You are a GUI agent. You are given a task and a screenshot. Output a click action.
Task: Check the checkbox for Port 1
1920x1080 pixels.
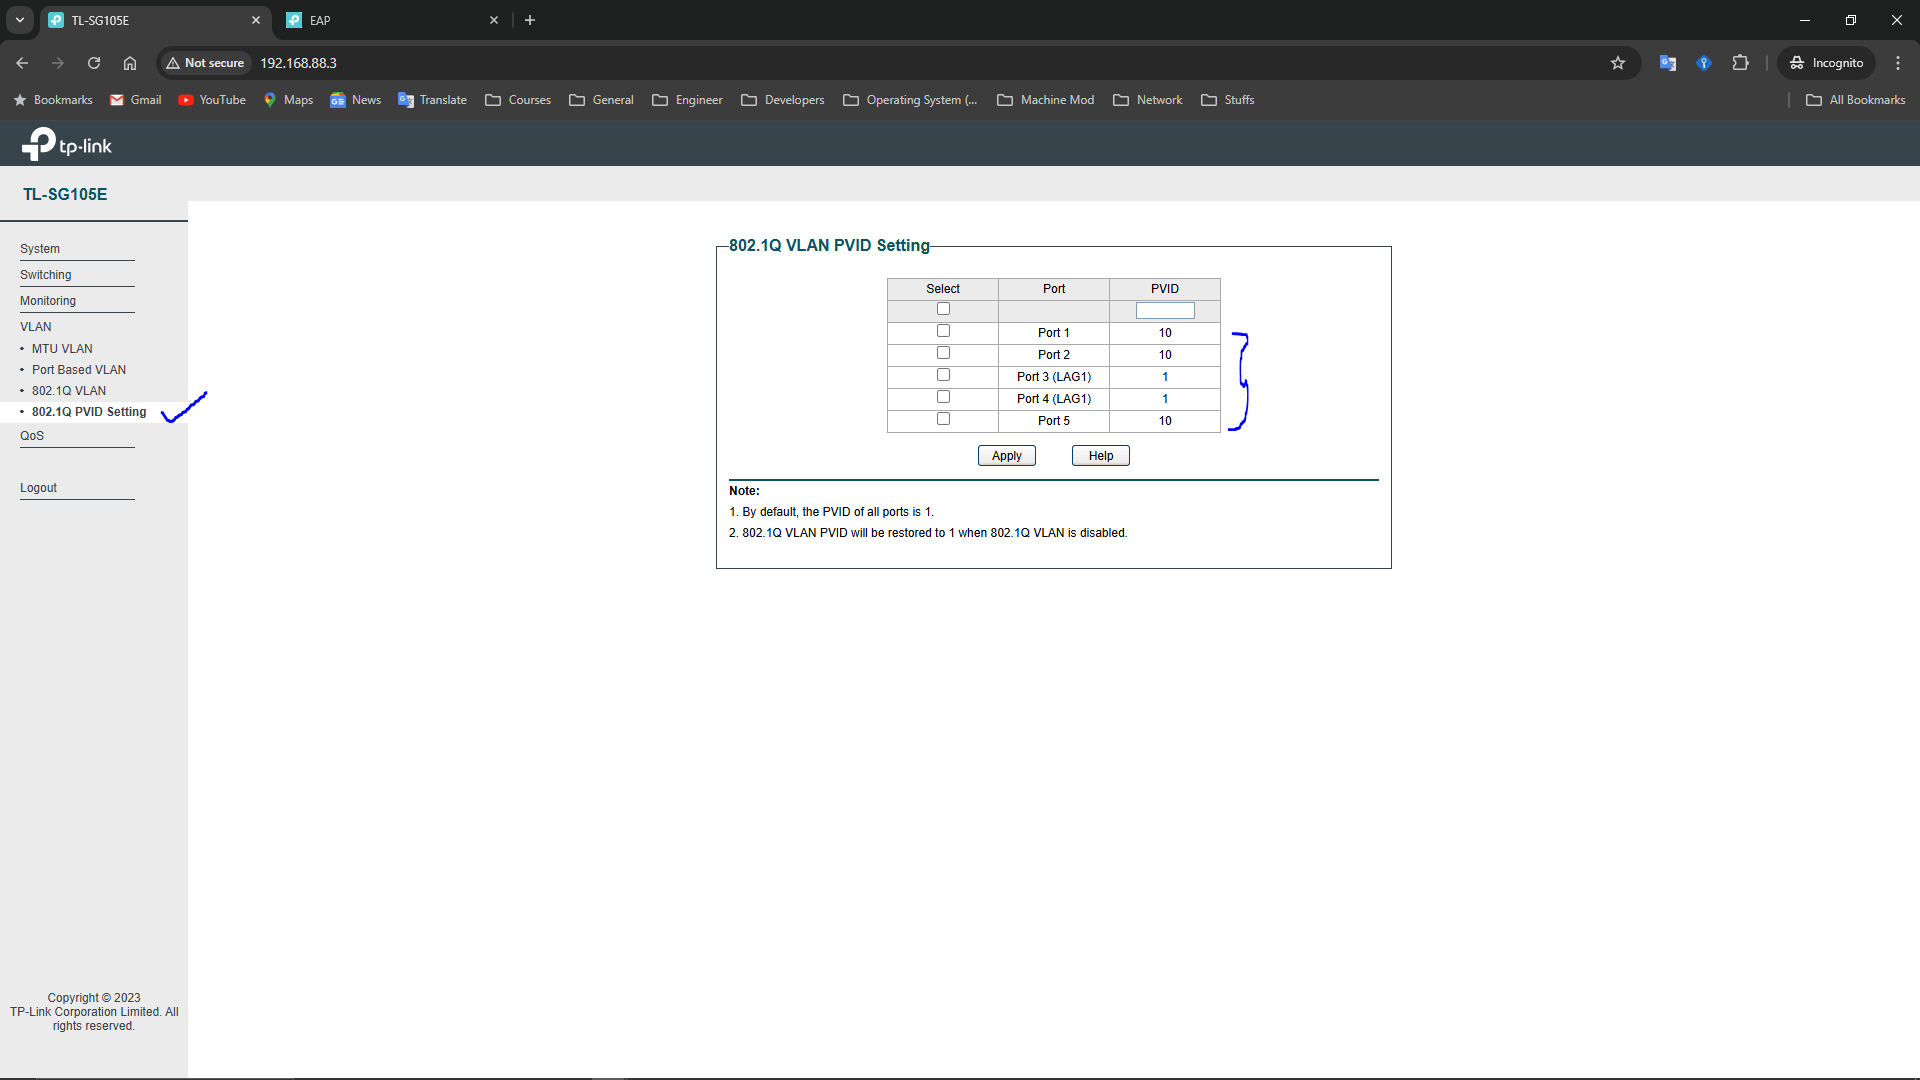click(x=942, y=330)
